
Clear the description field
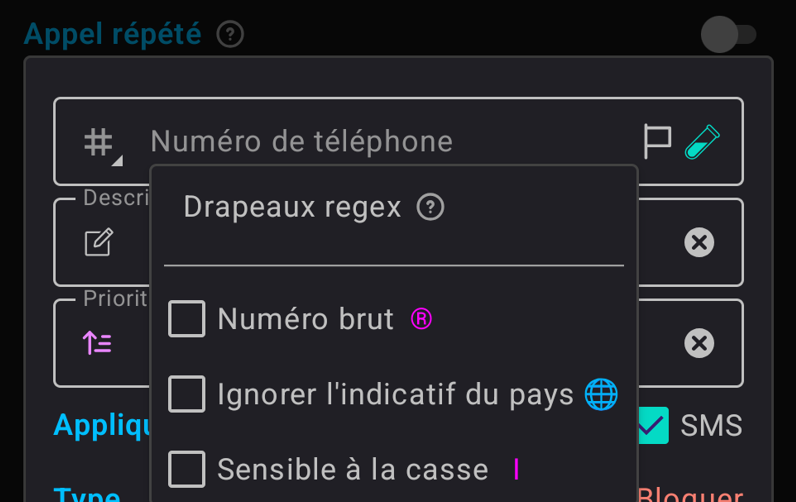pyautogui.click(x=699, y=242)
